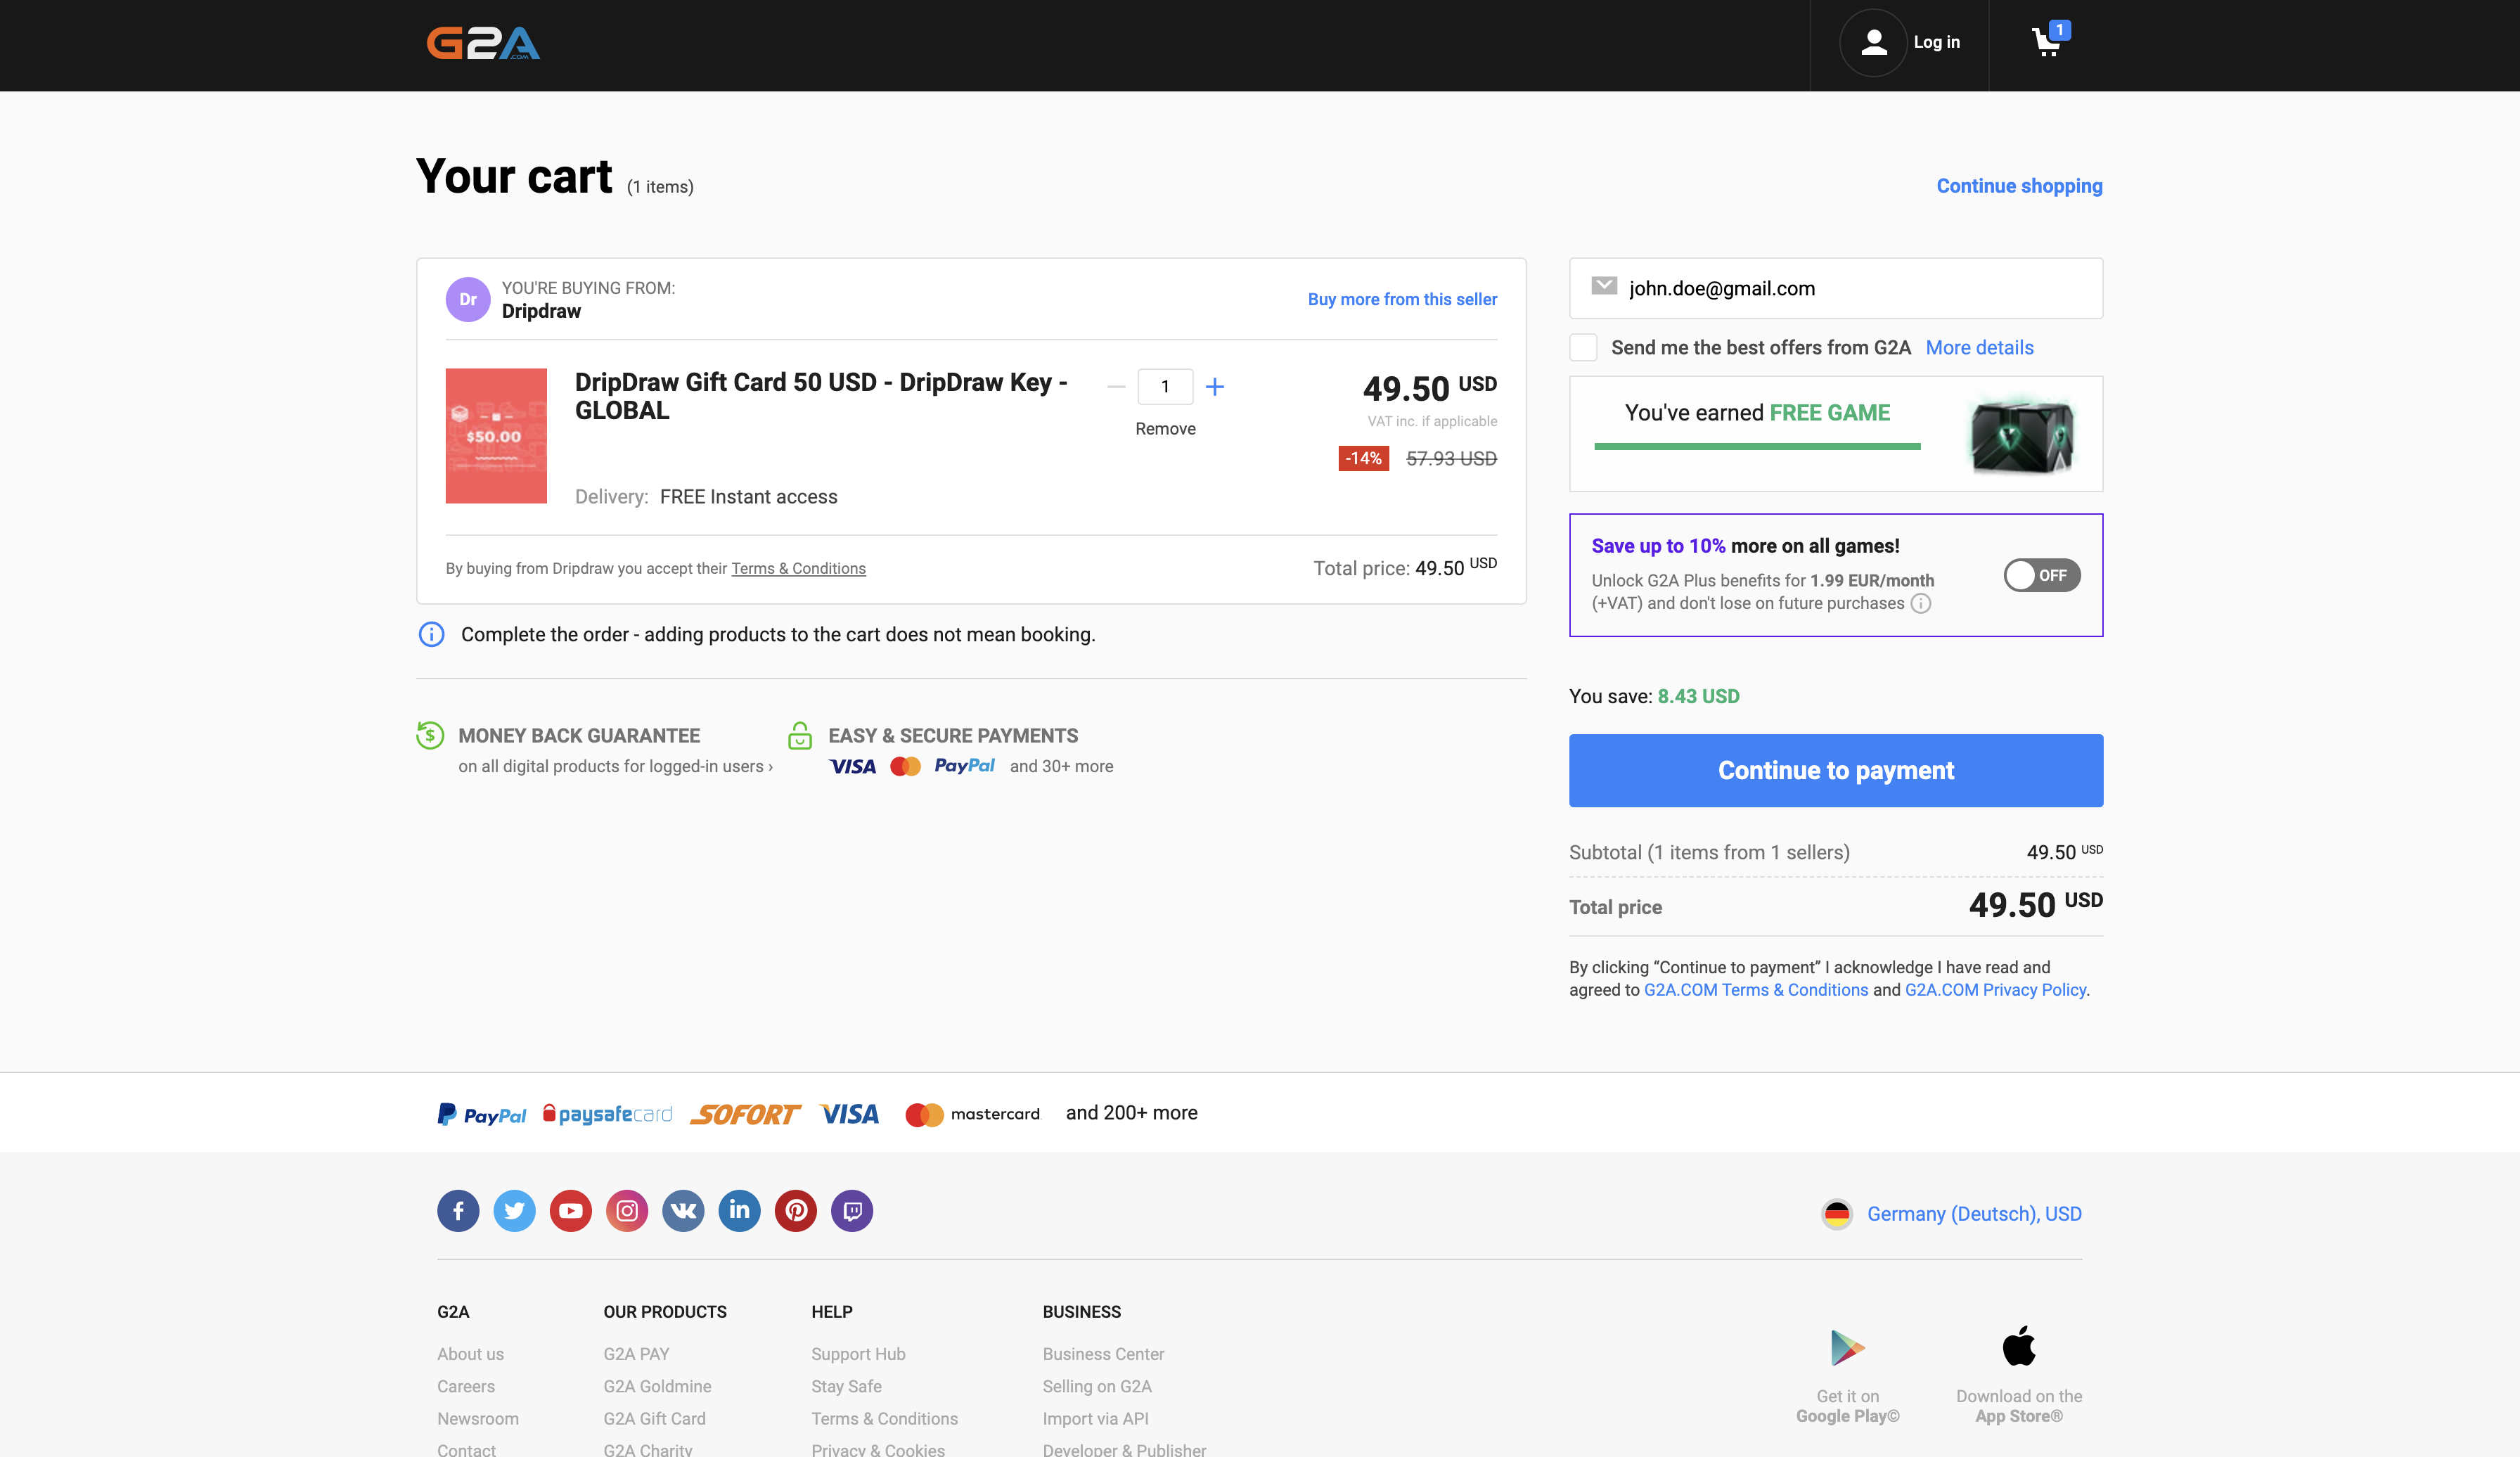This screenshot has width=2520, height=1457.
Task: Open G2A Facebook page icon
Action: (x=458, y=1211)
